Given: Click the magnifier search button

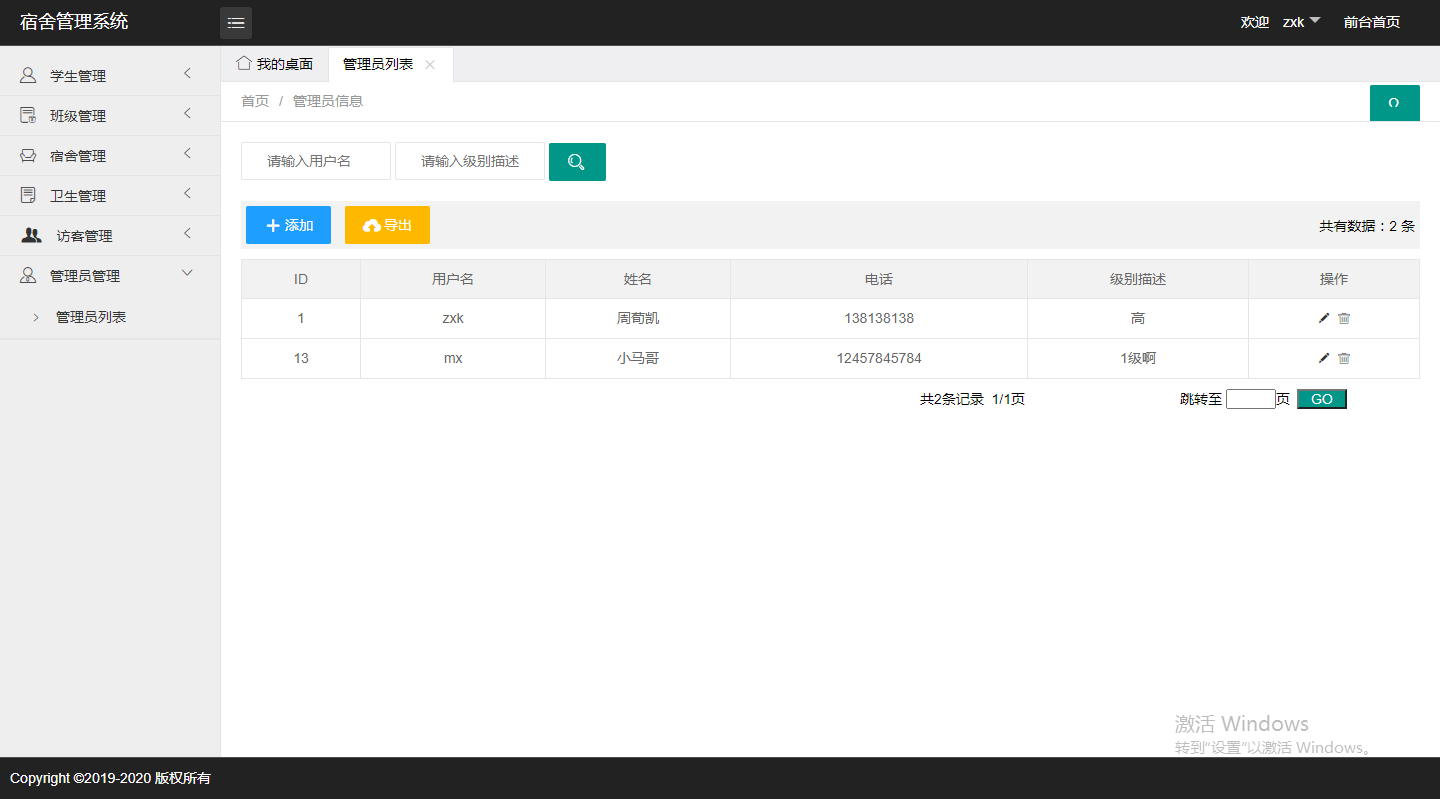Looking at the screenshot, I should [x=577, y=162].
